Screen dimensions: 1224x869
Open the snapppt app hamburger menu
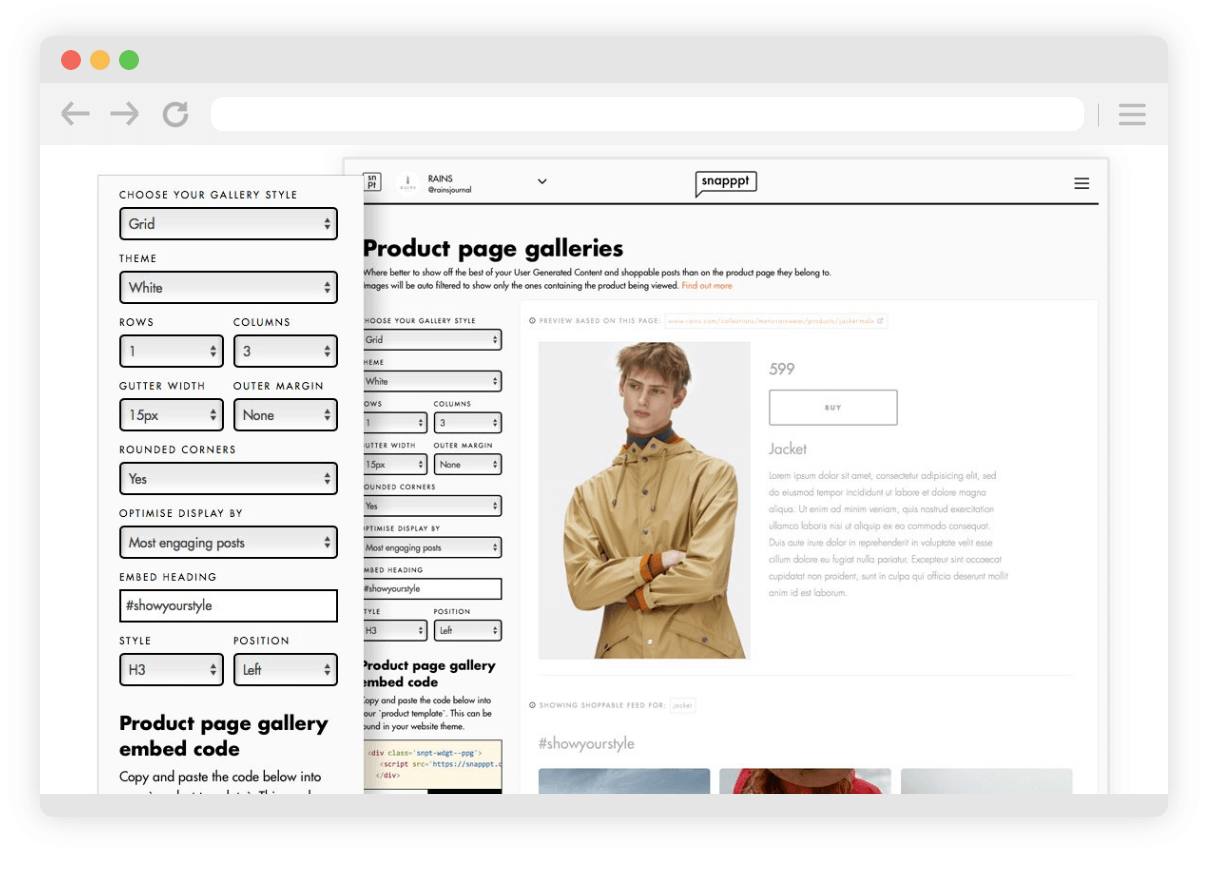tap(1081, 184)
